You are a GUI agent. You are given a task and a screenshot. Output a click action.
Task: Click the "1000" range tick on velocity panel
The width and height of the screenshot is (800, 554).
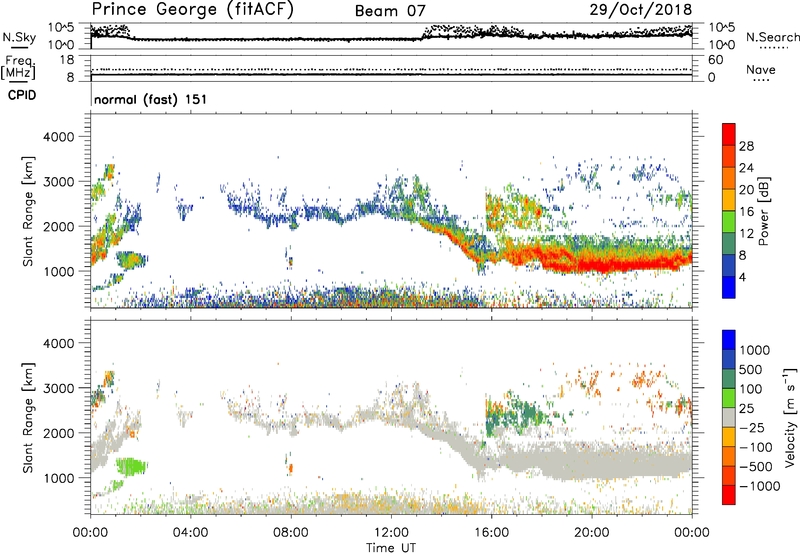click(59, 478)
